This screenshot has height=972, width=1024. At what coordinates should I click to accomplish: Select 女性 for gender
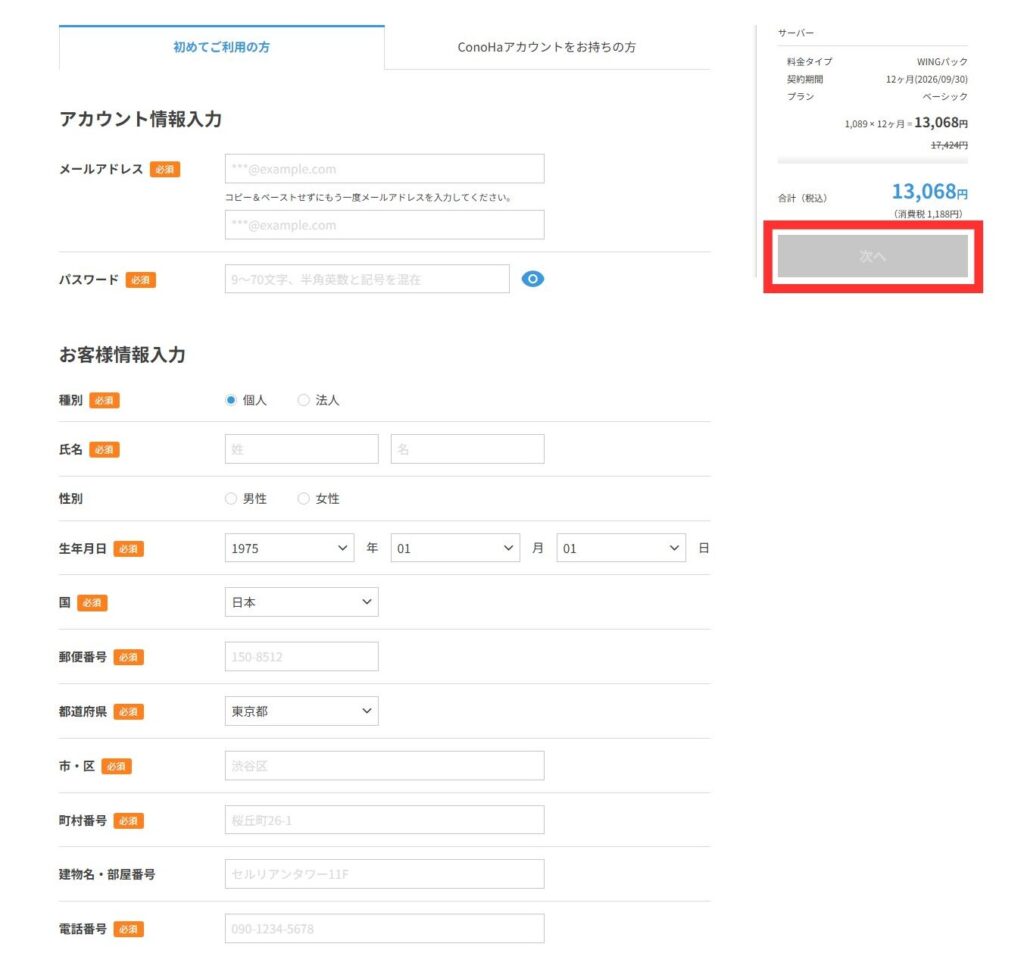coord(303,498)
